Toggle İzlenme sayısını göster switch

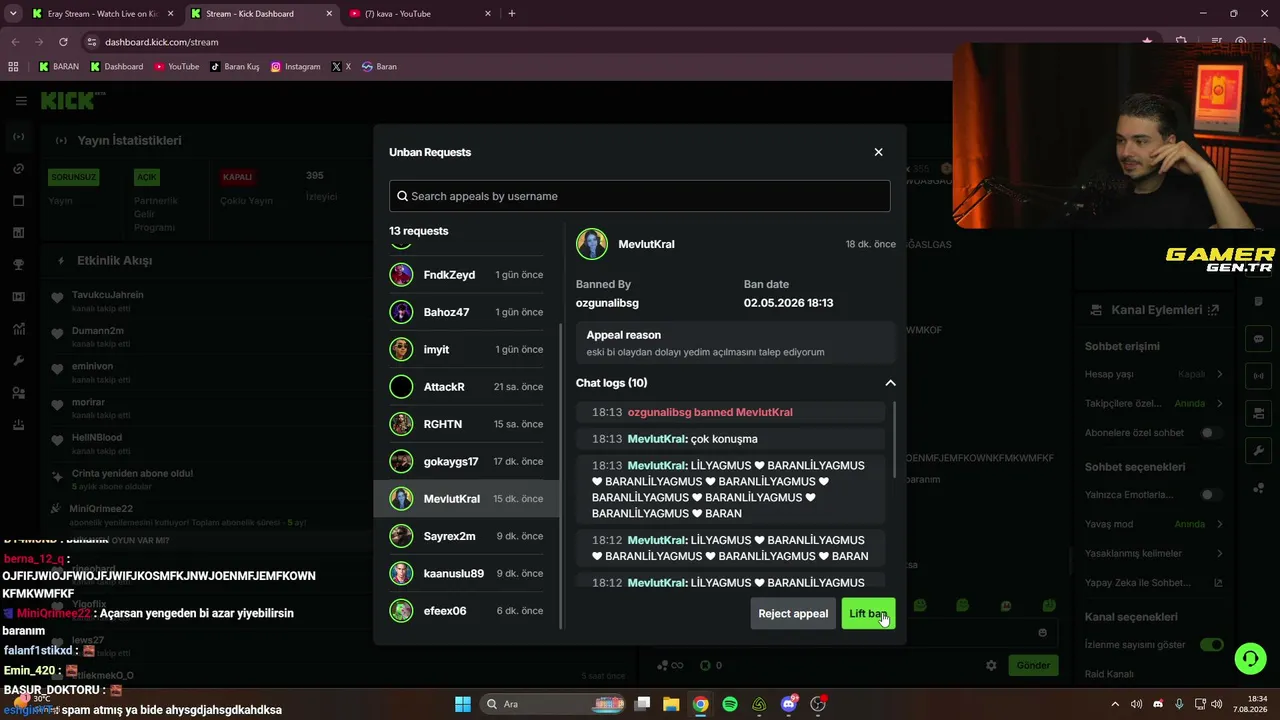[x=1211, y=645]
